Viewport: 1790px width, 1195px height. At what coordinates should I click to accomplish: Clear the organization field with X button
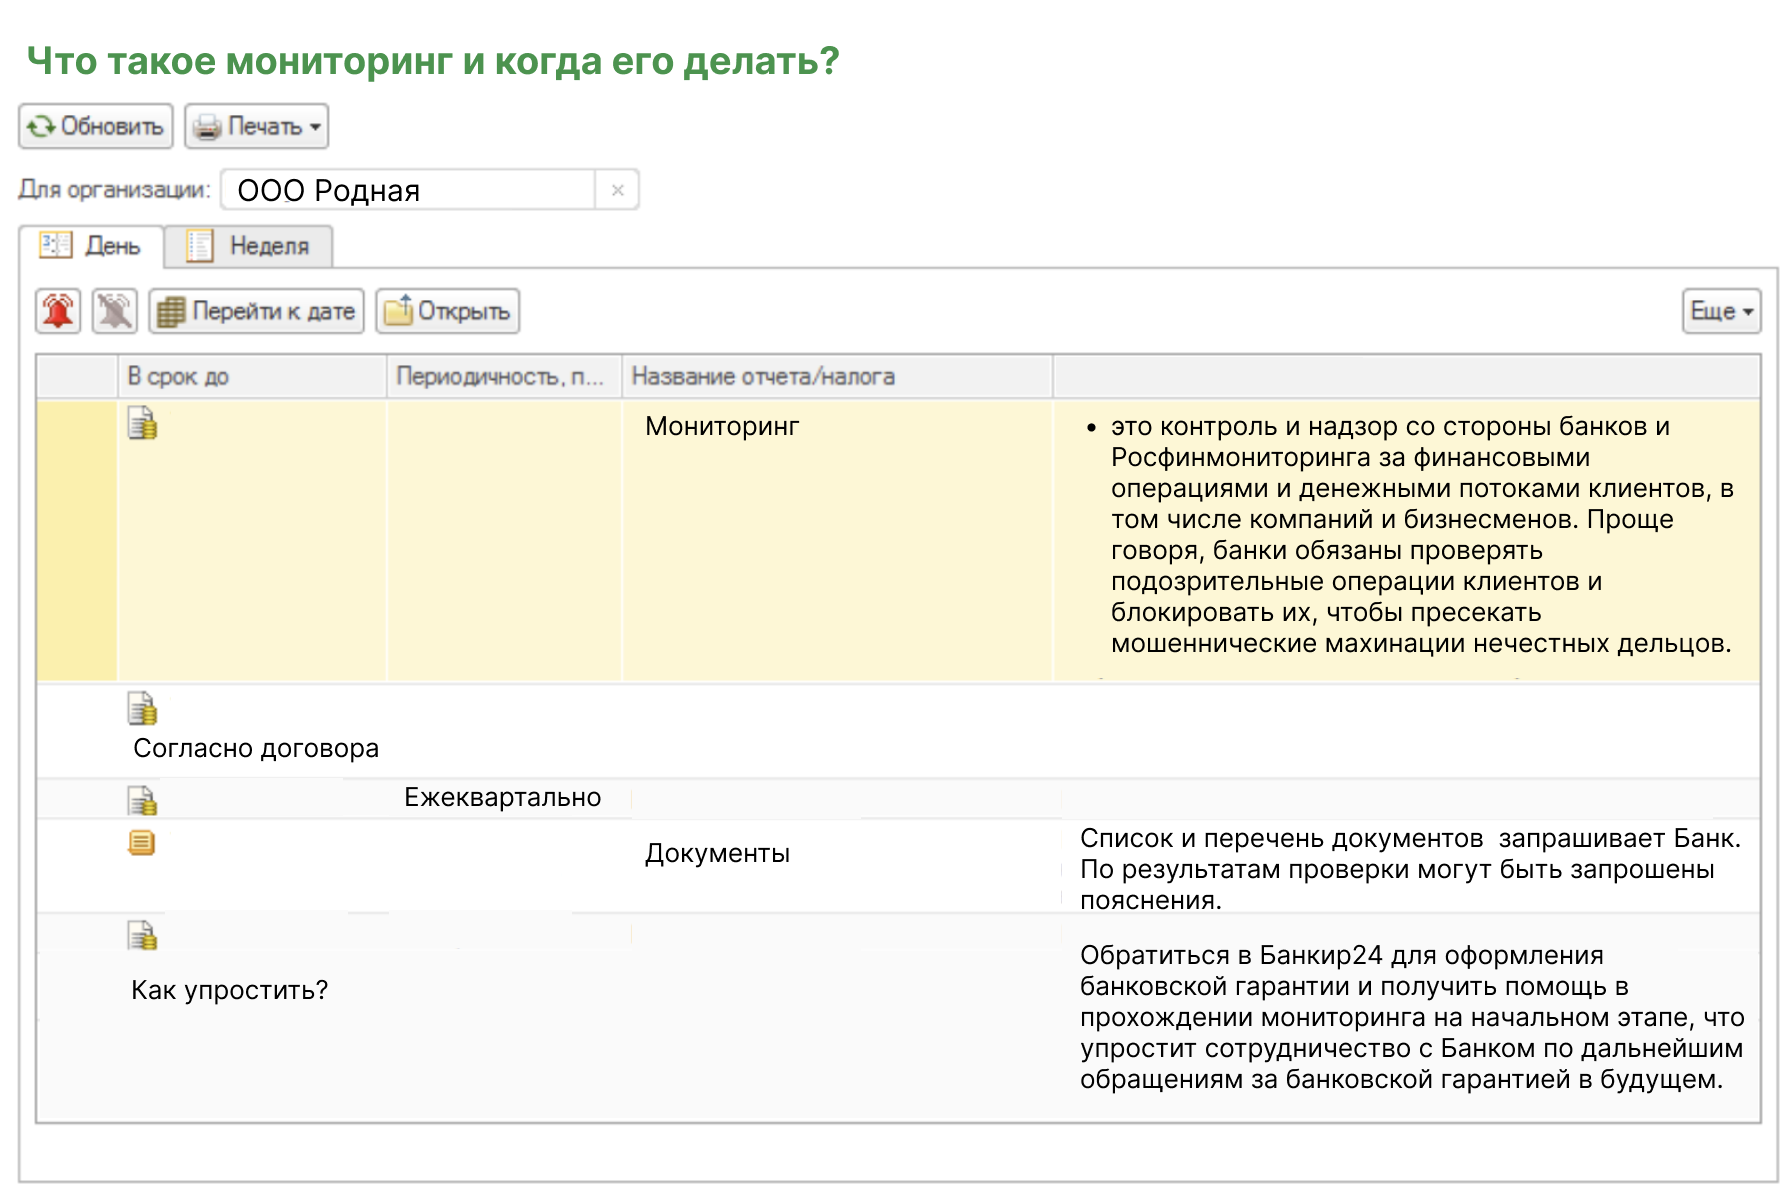617,190
